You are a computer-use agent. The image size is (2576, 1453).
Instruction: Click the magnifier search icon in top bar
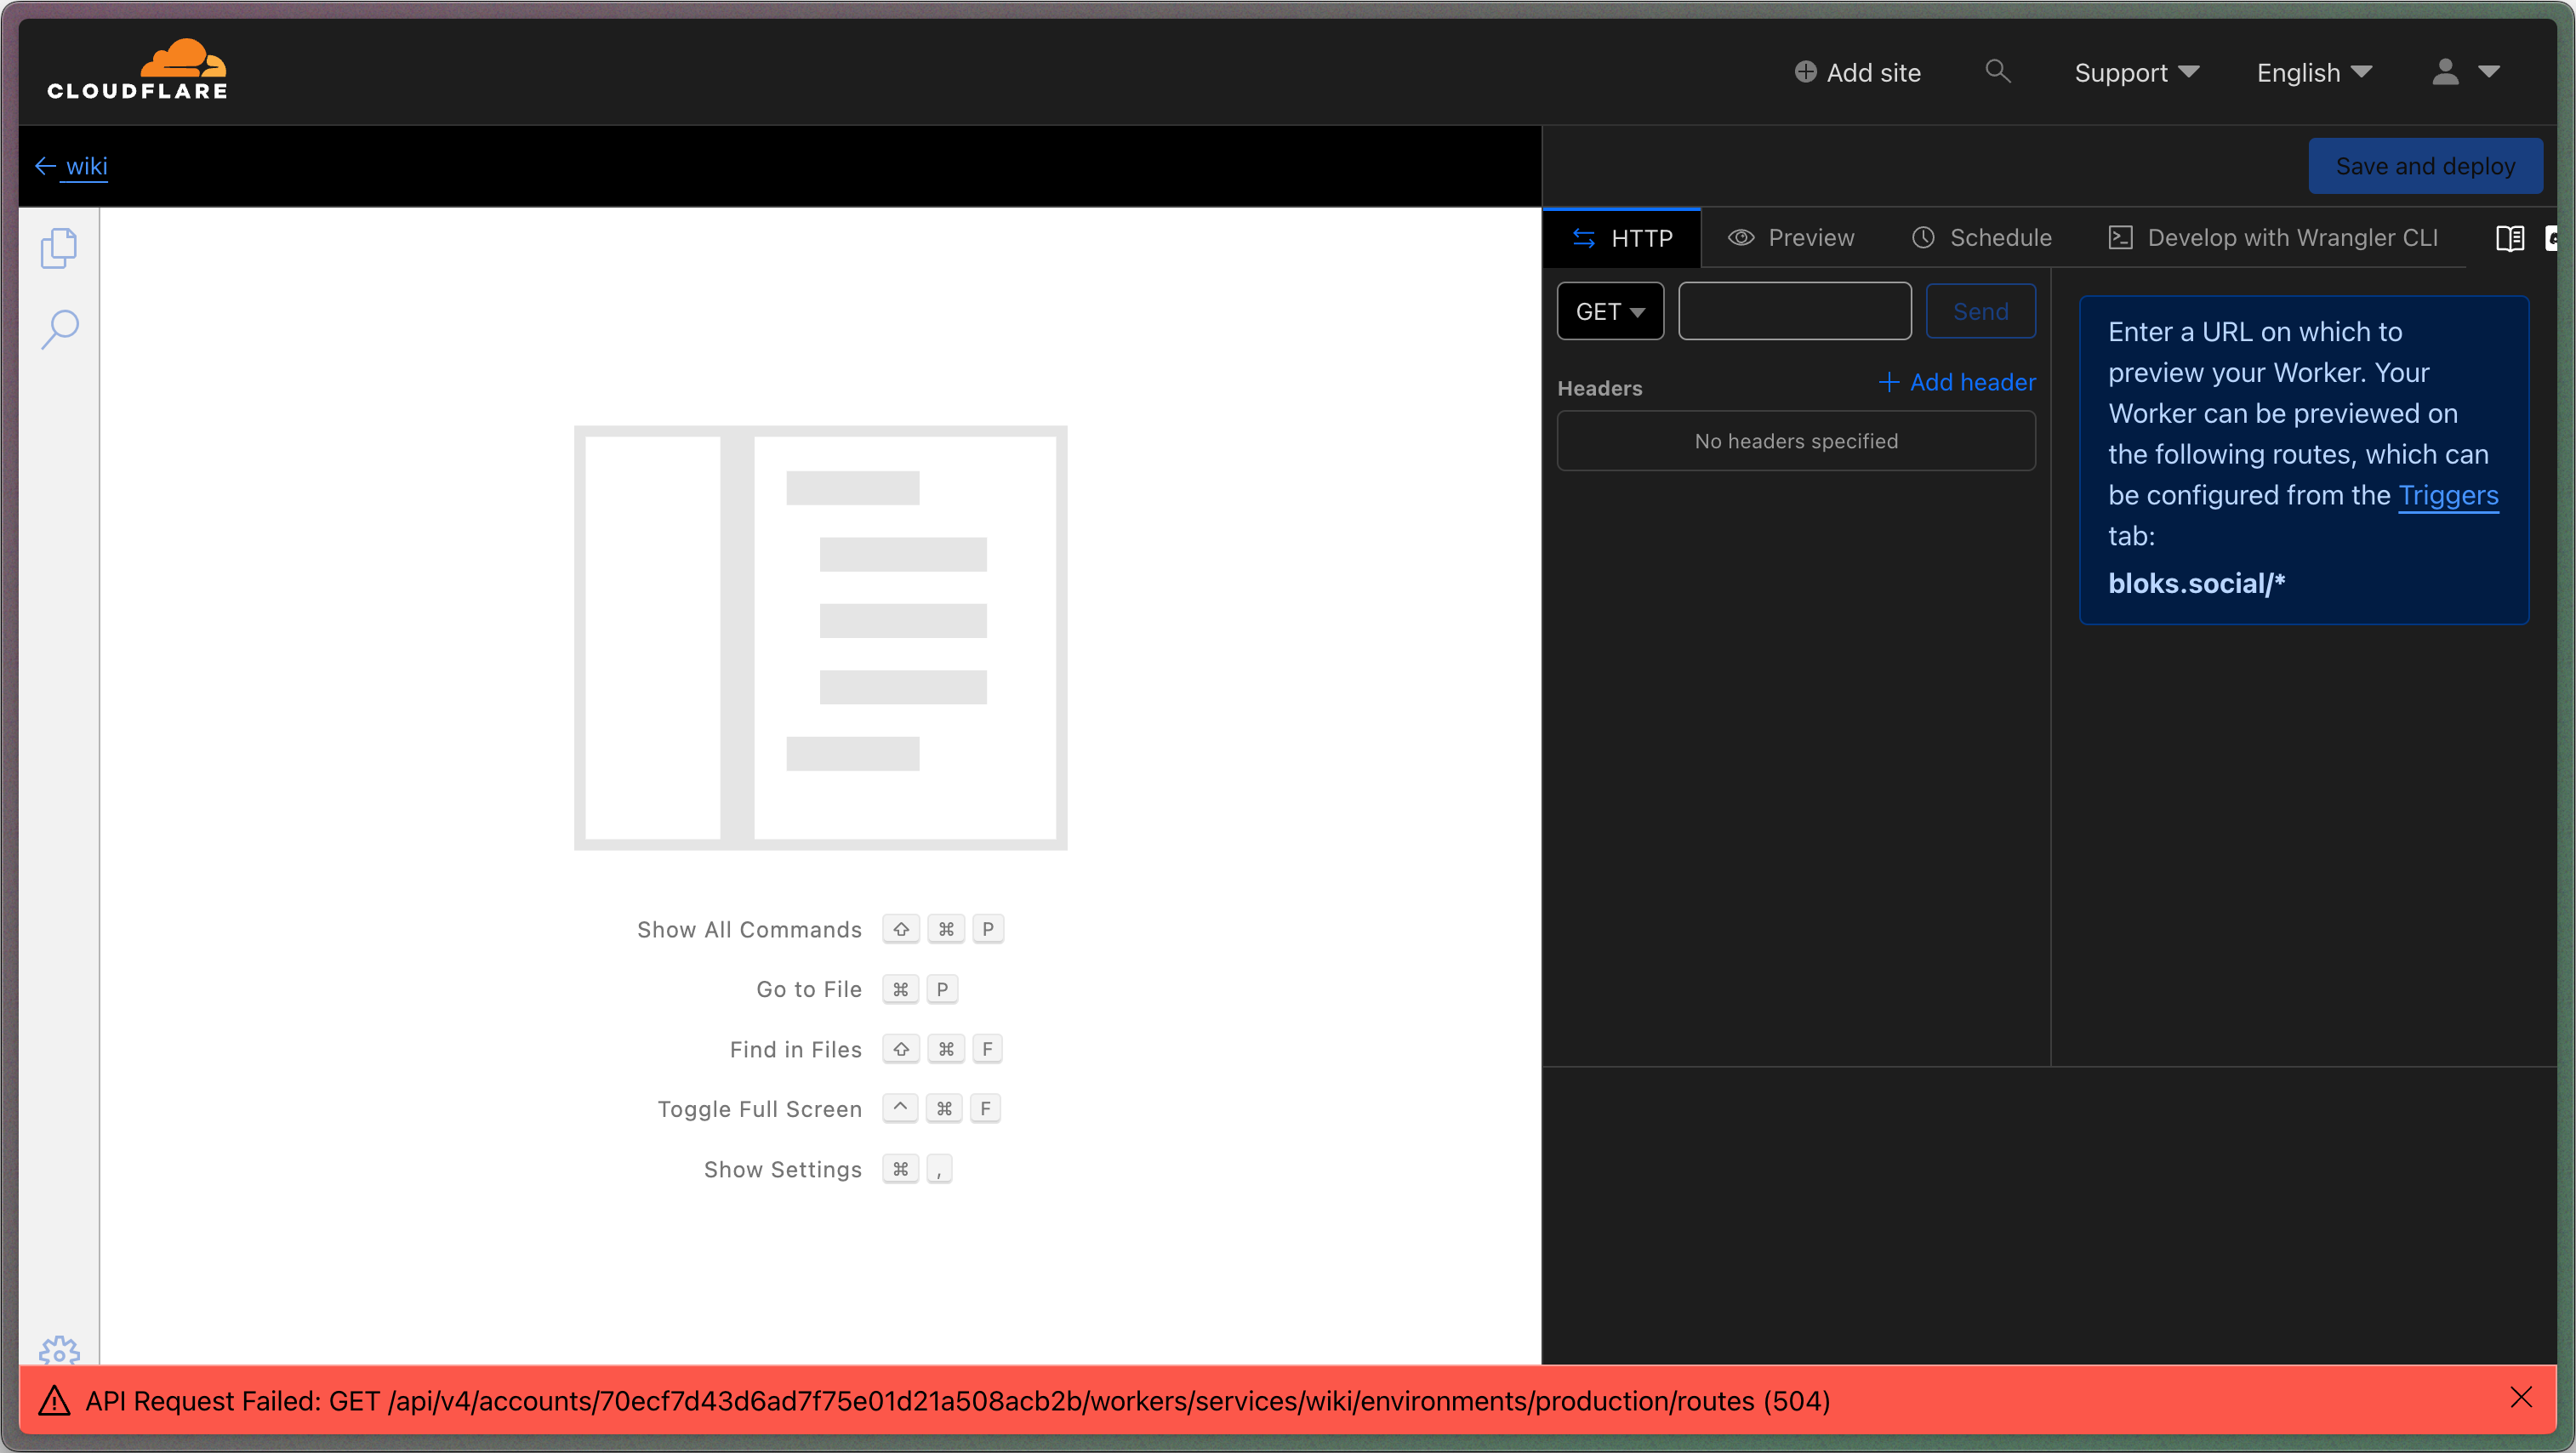(x=1997, y=71)
